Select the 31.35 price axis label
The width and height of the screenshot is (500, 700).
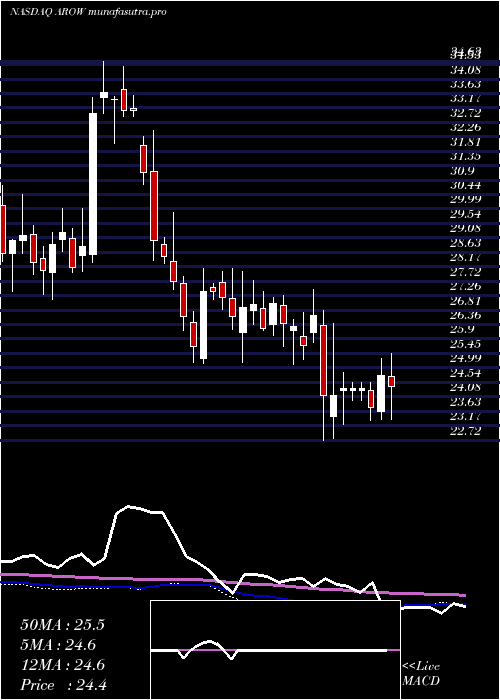465,156
